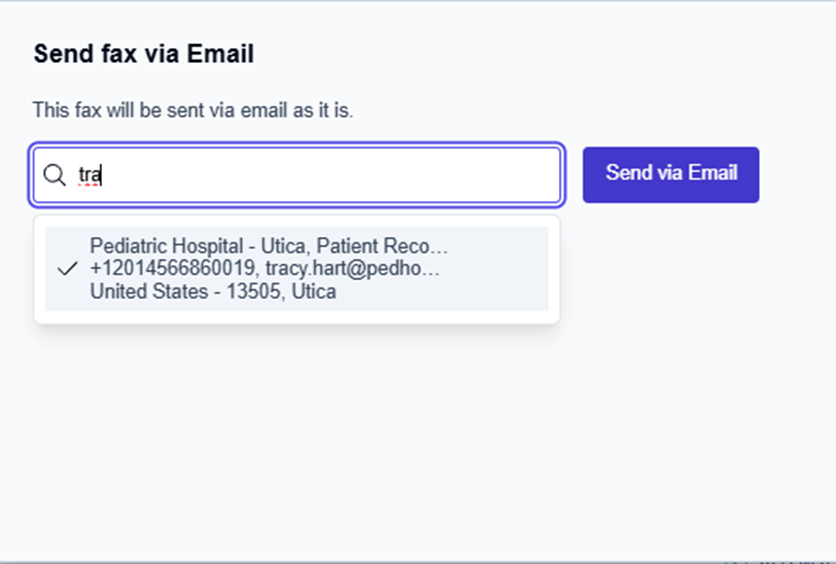Click the magnifying glass search icon
Screen dimensions: 836x564
(x=55, y=176)
